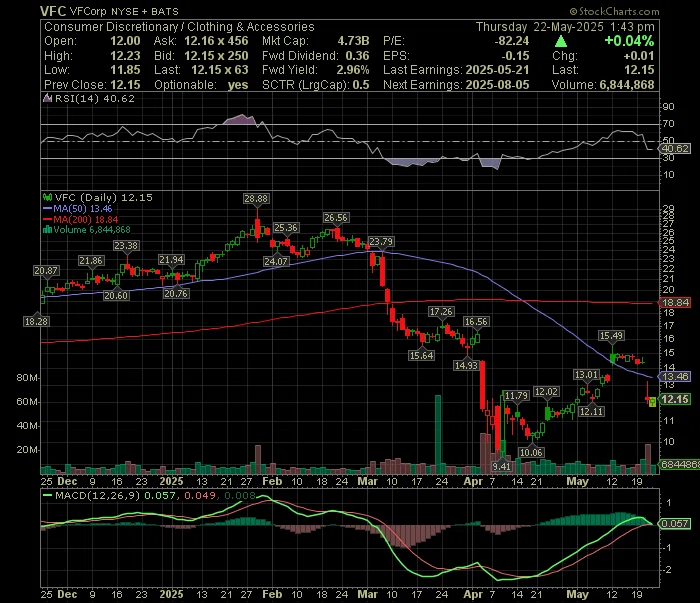
Task: Click the Last Earnings date 2025-05-21
Action: [x=497, y=70]
